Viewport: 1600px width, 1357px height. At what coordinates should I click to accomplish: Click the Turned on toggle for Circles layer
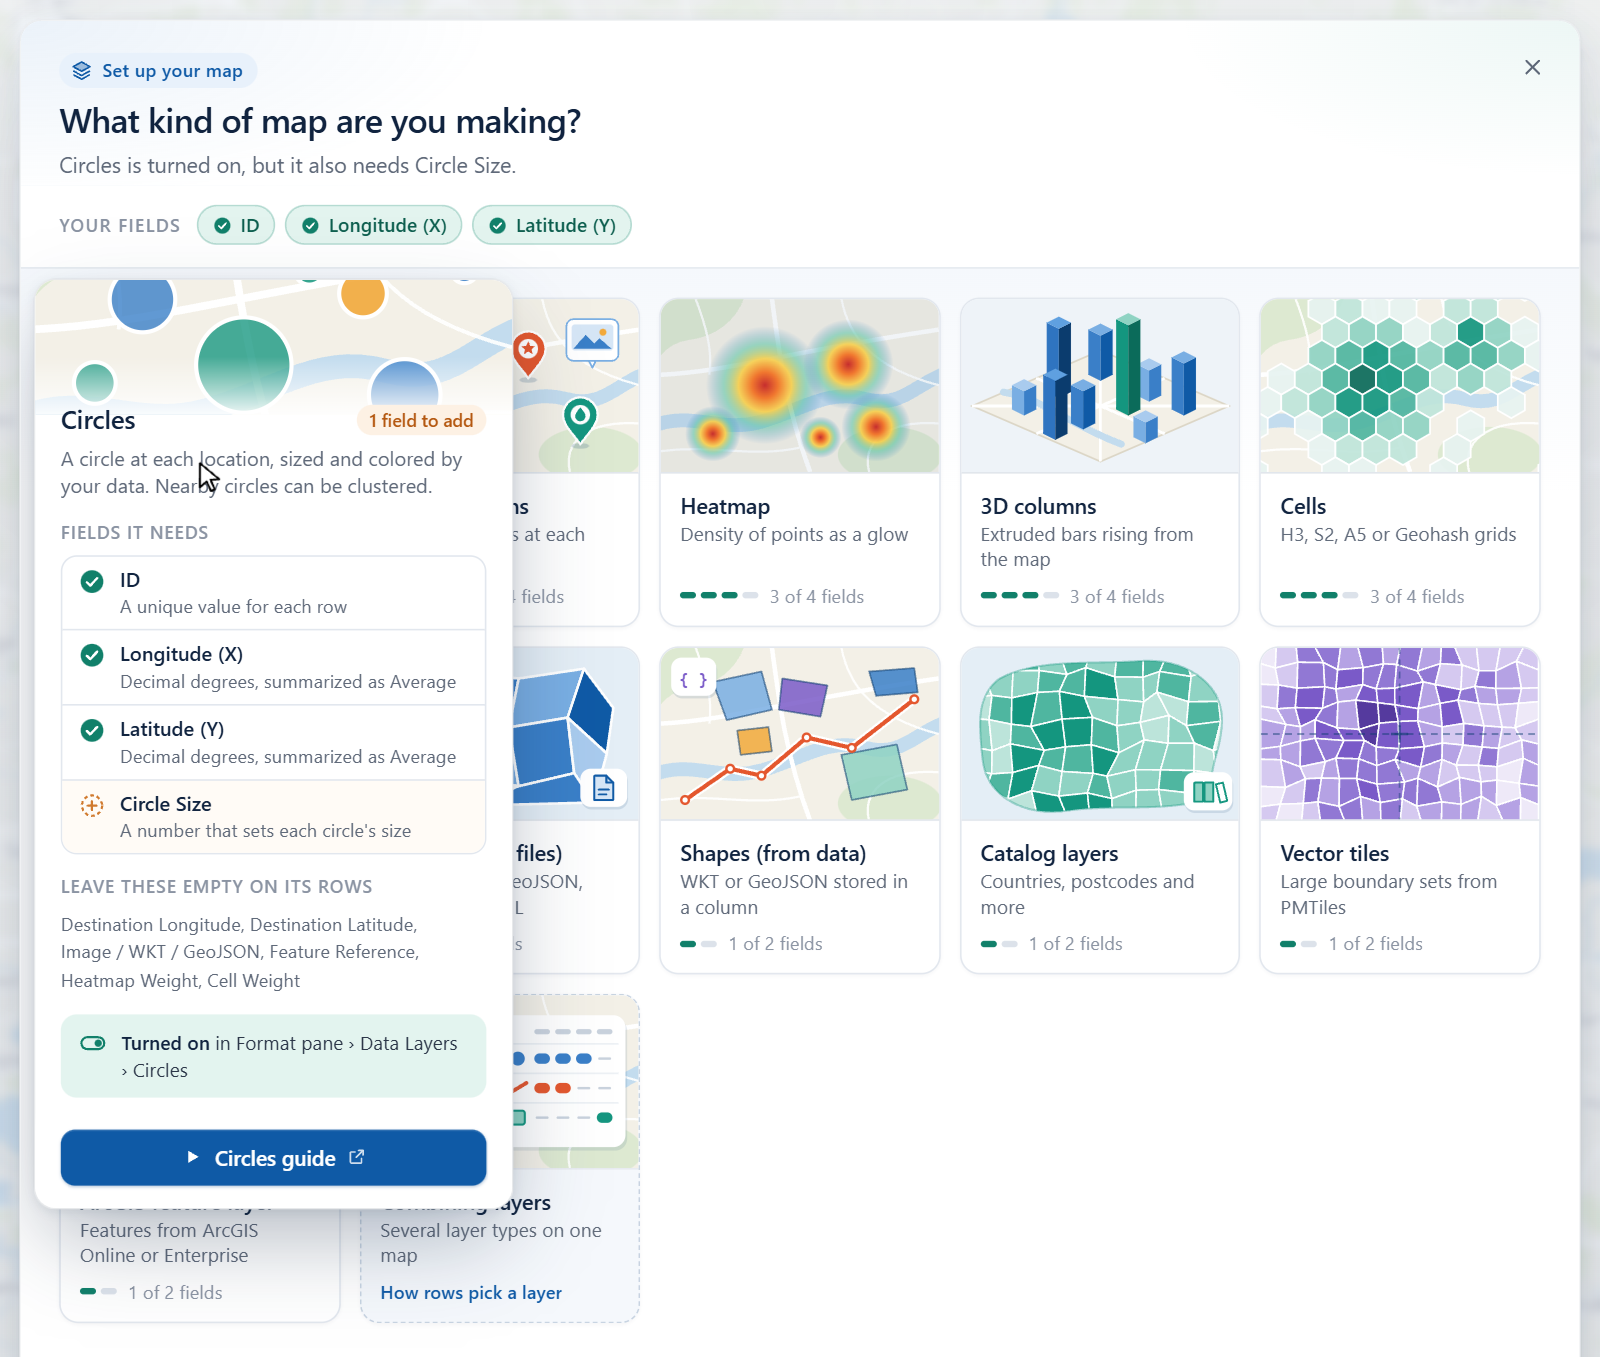pos(93,1043)
